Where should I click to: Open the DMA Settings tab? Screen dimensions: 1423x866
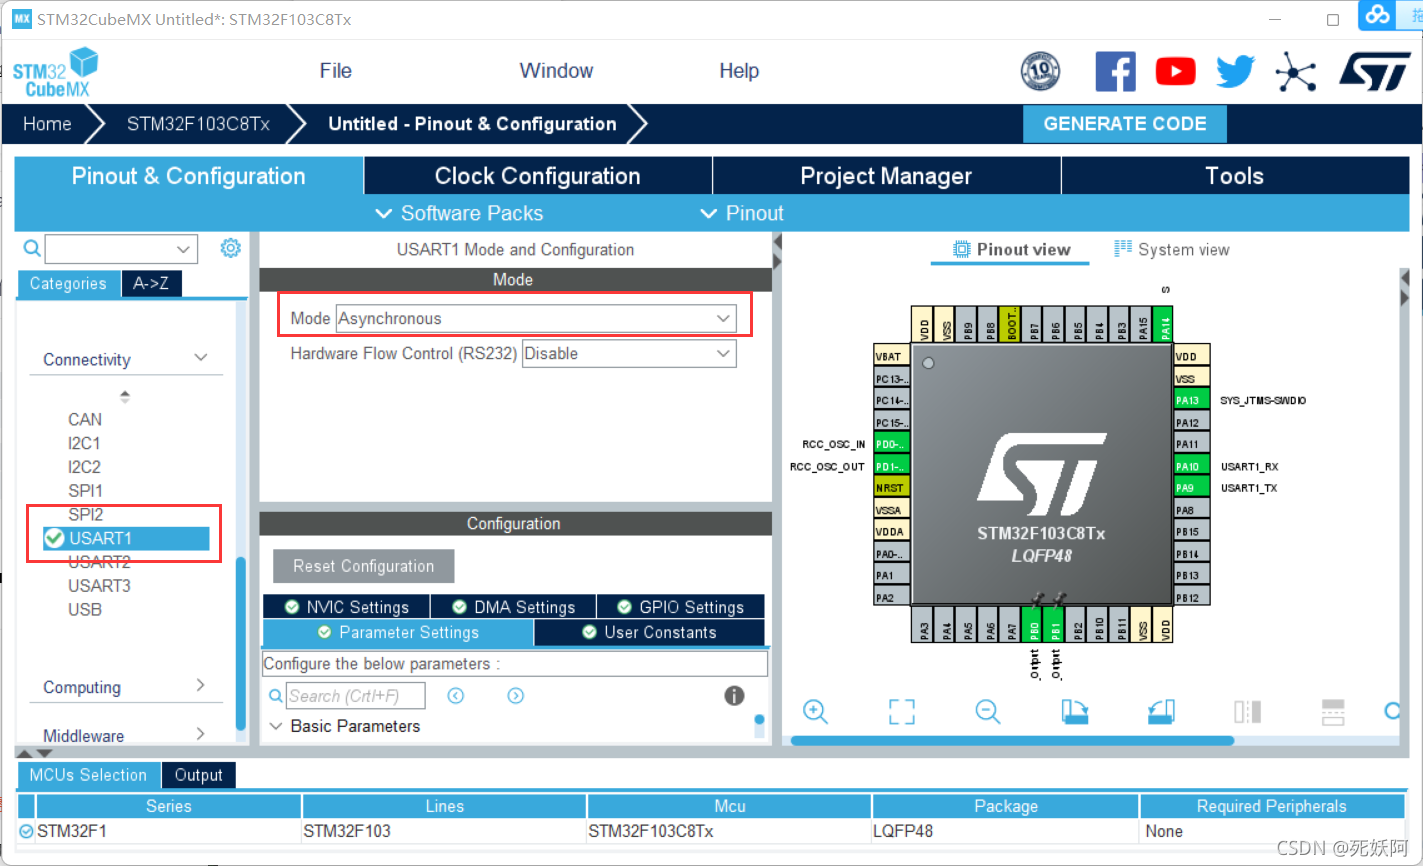point(513,607)
